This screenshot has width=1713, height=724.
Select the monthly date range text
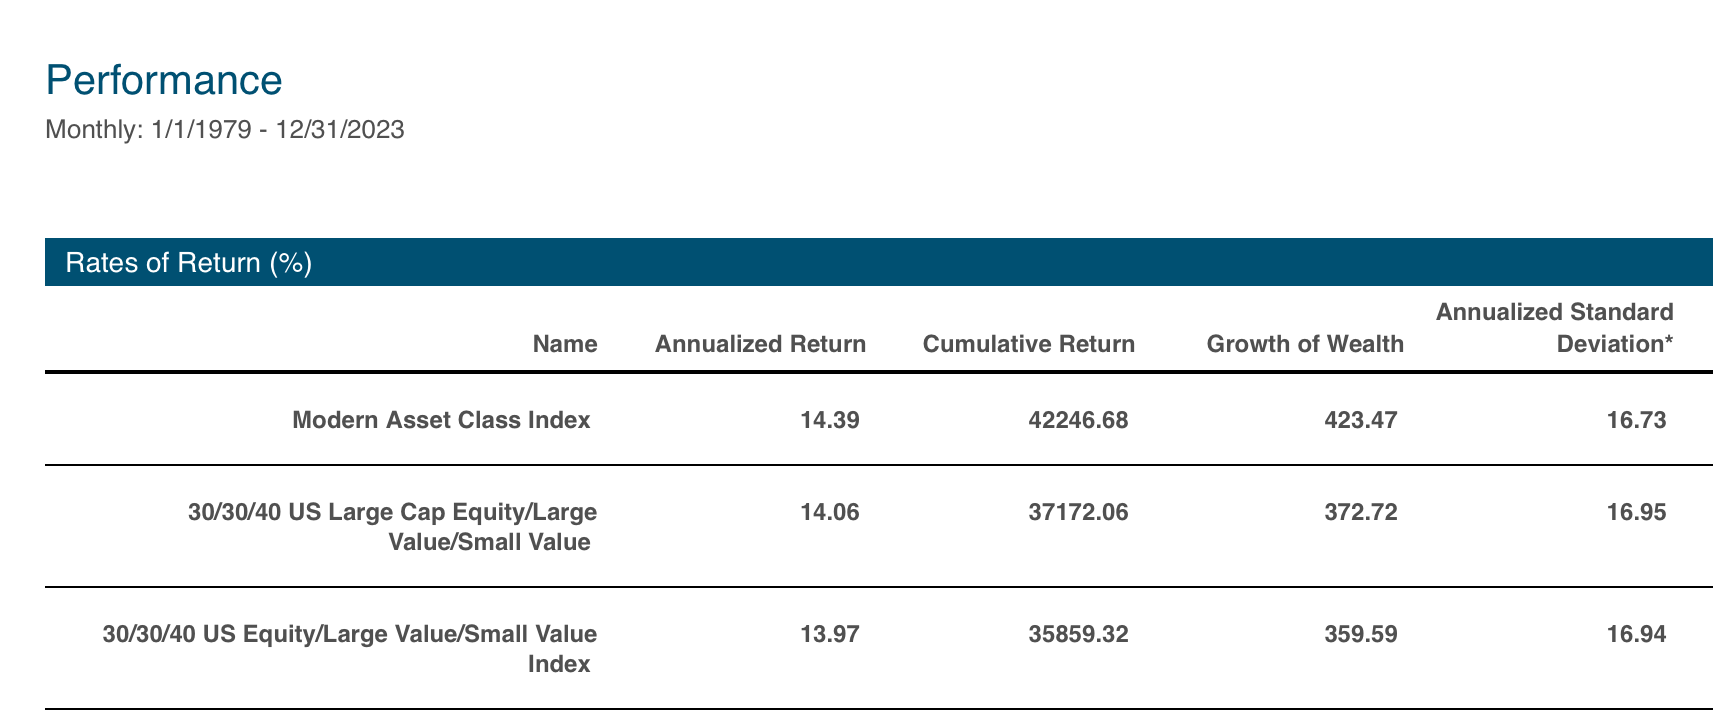point(225,130)
